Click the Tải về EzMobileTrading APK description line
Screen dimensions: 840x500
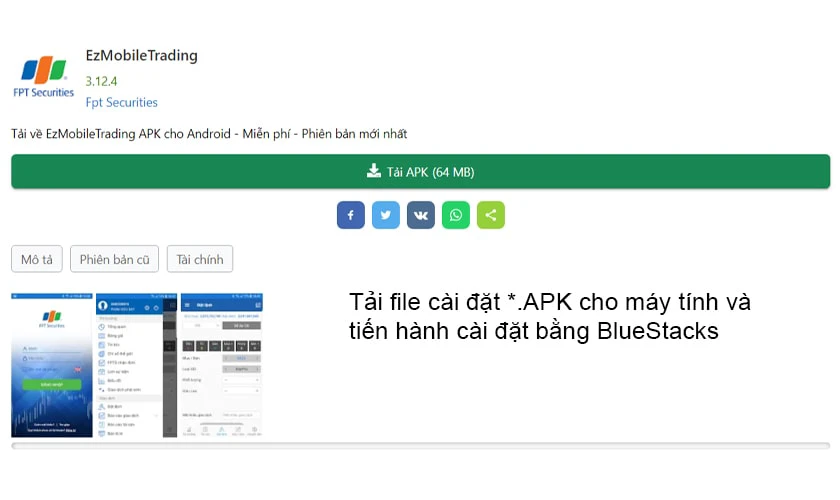[x=209, y=133]
